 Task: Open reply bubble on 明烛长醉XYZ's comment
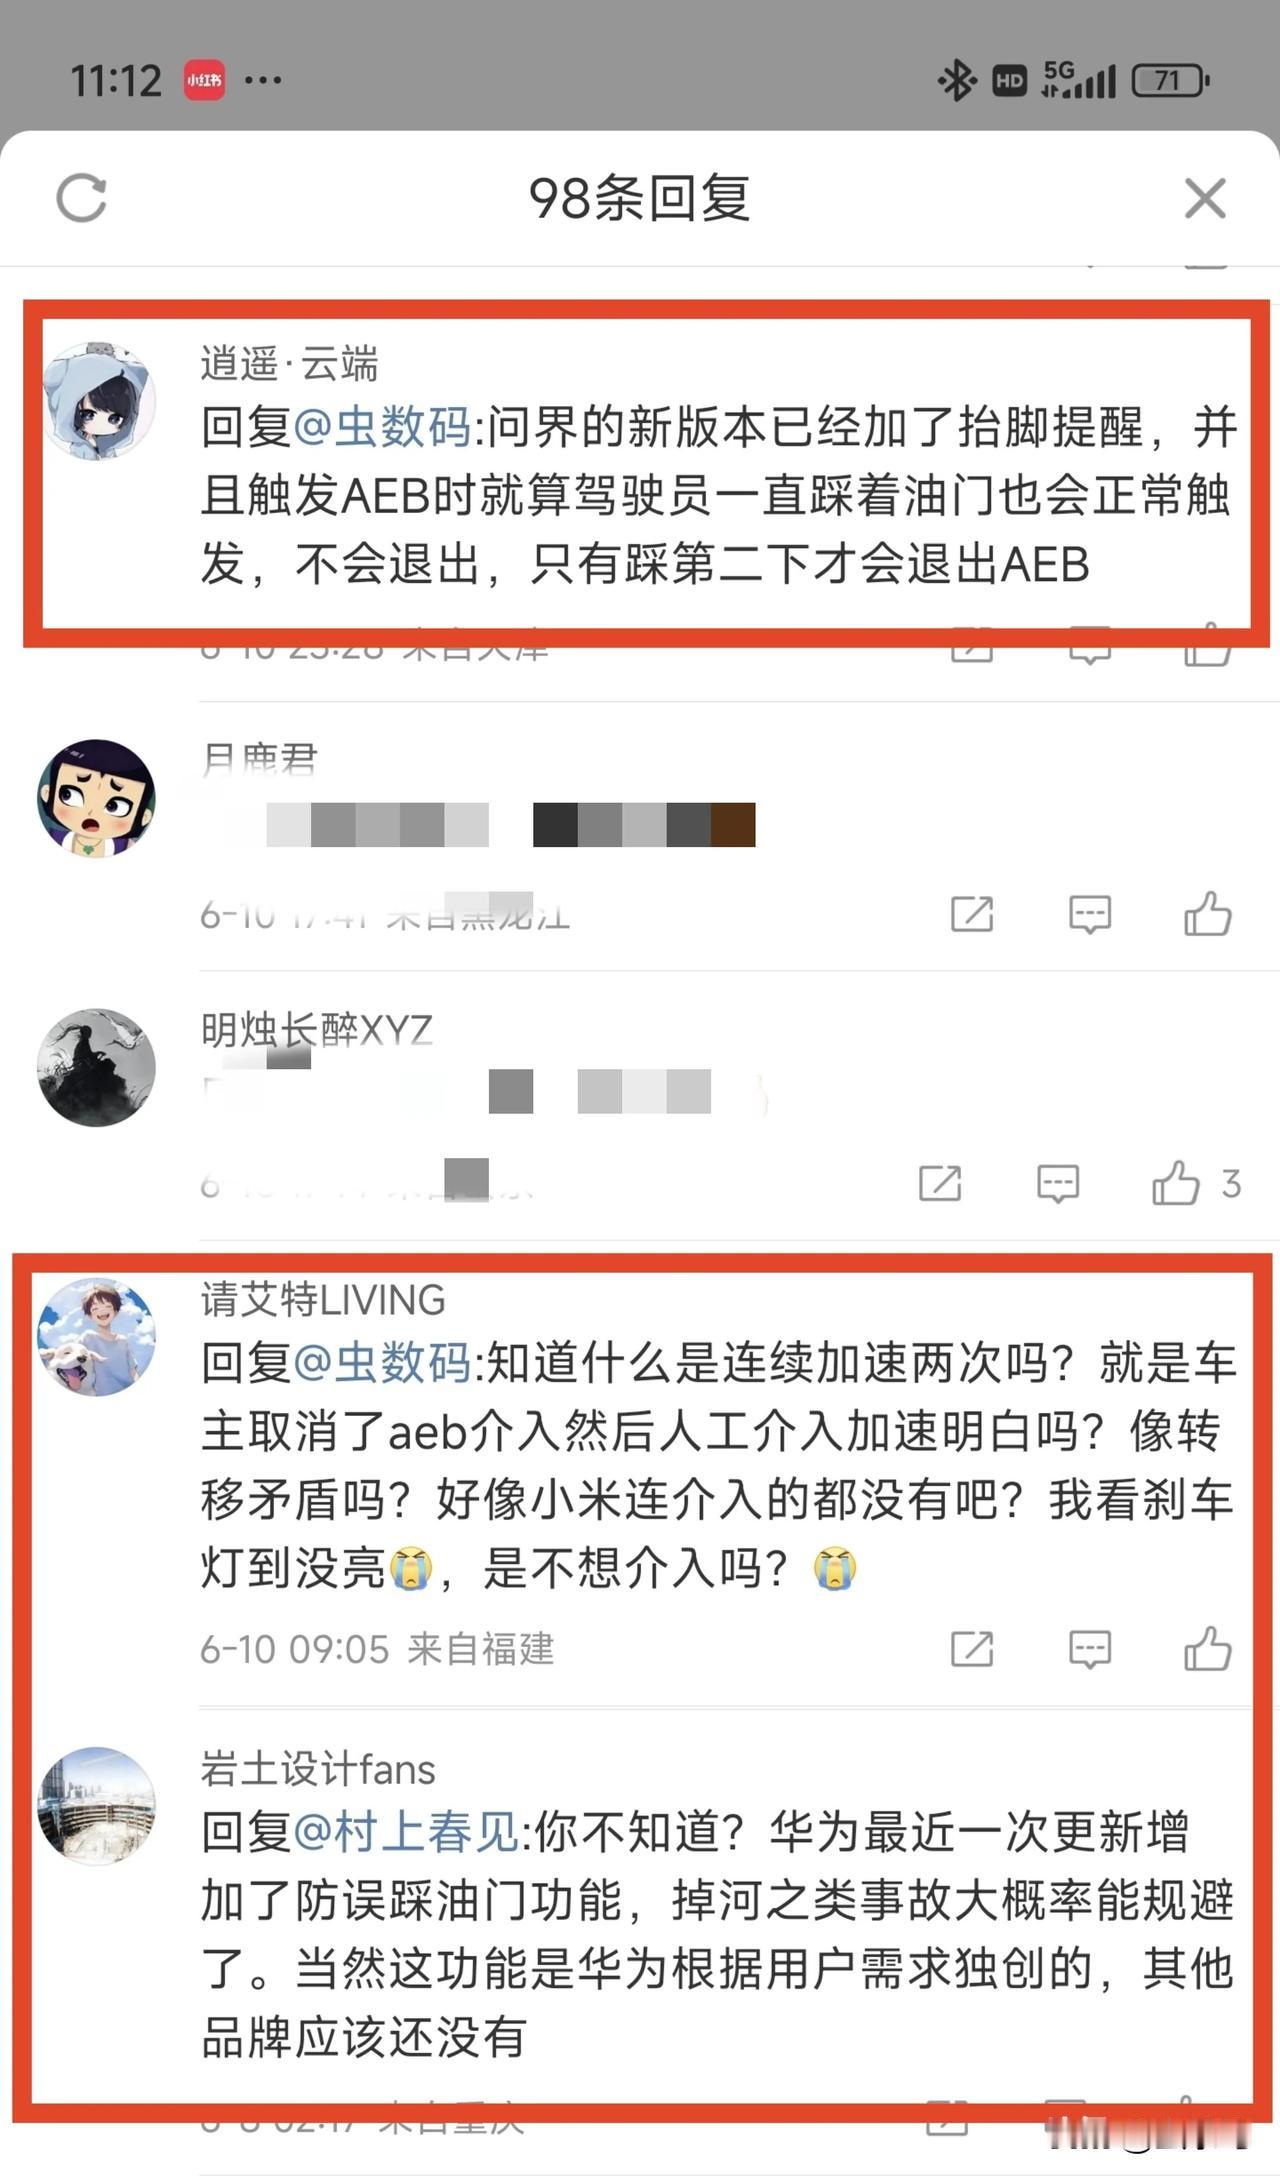point(1057,1184)
